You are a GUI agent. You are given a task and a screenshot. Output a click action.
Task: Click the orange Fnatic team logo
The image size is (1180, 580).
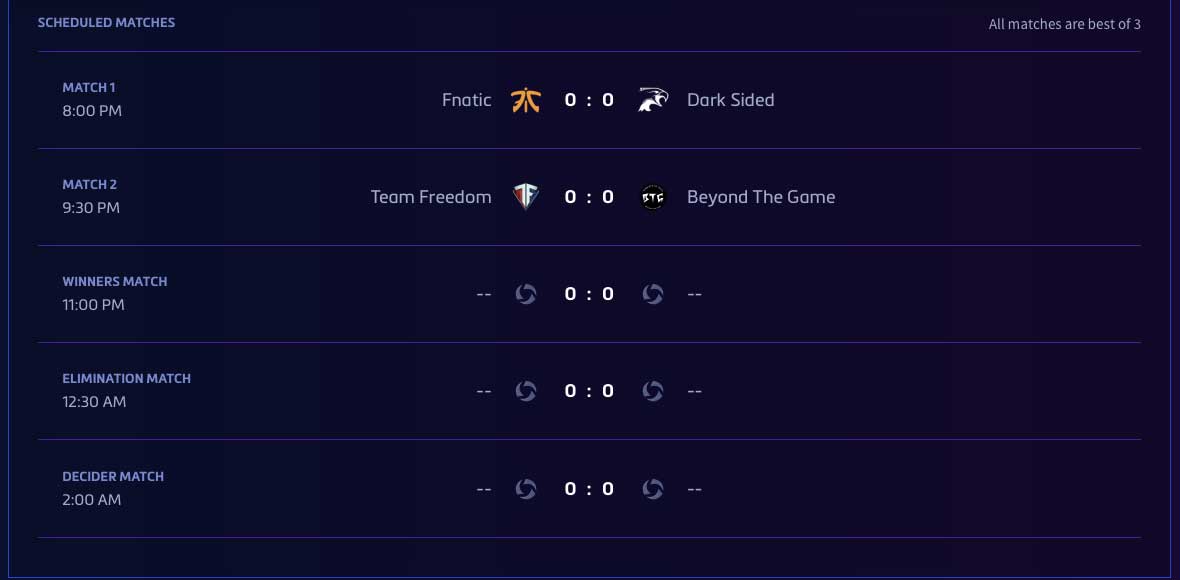[525, 100]
